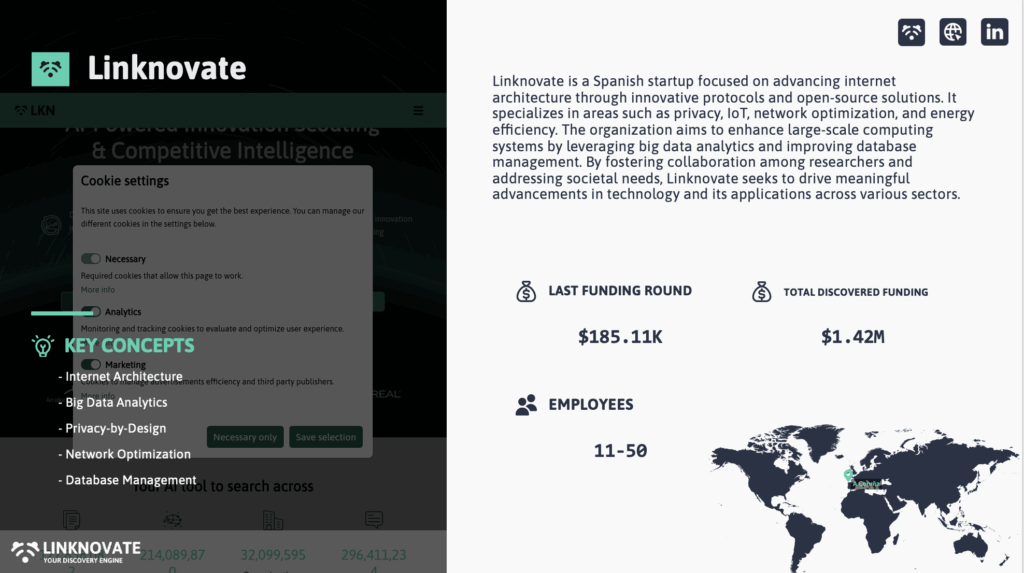The image size is (1024, 573).
Task: Click the LKN logo in the site header
Action: (x=35, y=110)
